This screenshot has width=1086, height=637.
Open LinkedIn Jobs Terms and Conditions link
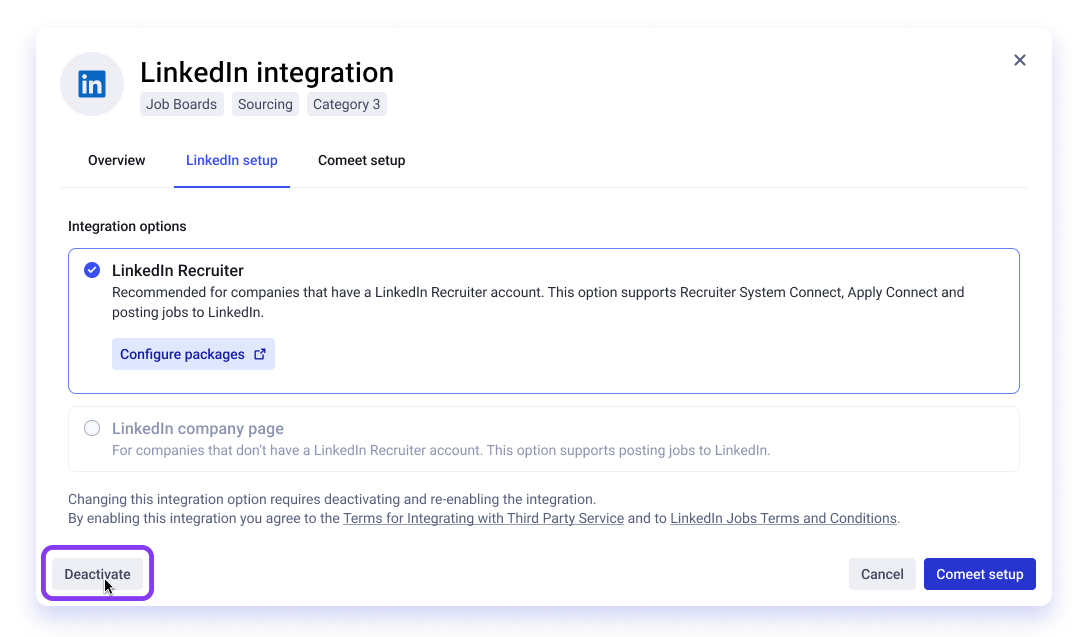click(783, 518)
